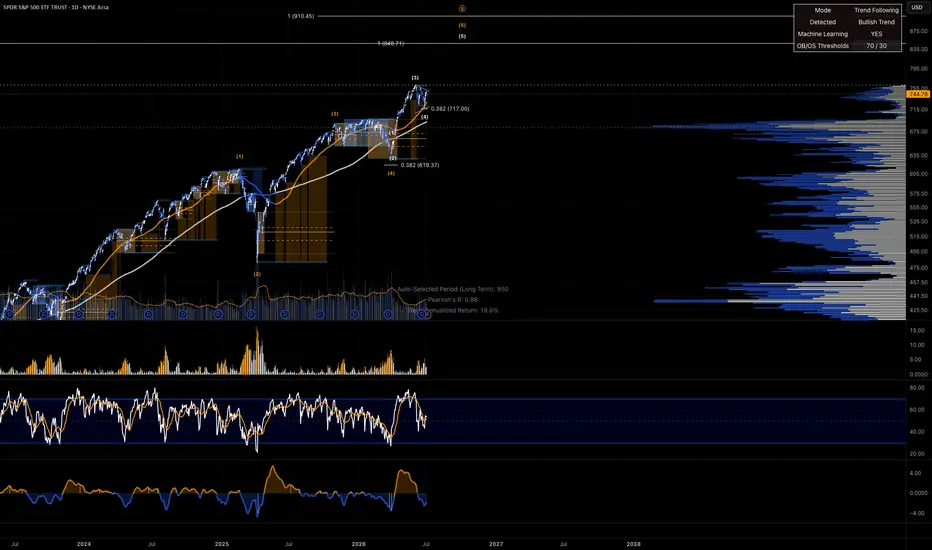Viewport: 932px width, 550px height.
Task: Open the USD currency selector
Action: tap(917, 7)
